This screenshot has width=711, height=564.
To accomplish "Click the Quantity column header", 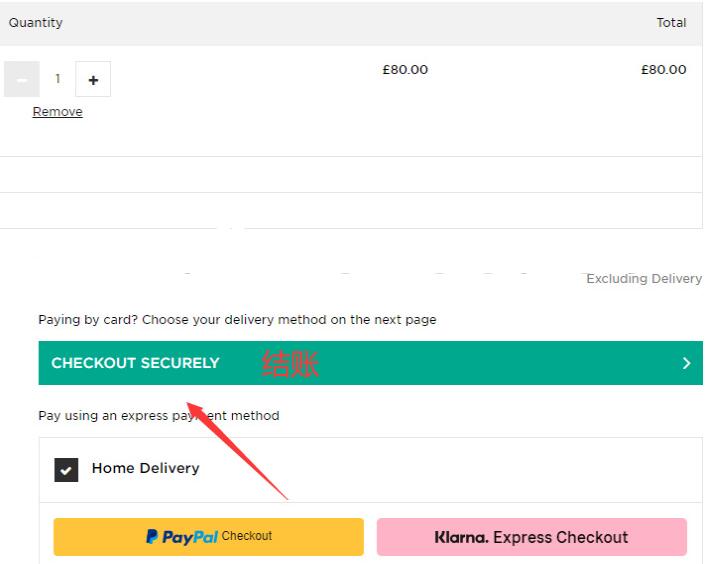I will [36, 22].
